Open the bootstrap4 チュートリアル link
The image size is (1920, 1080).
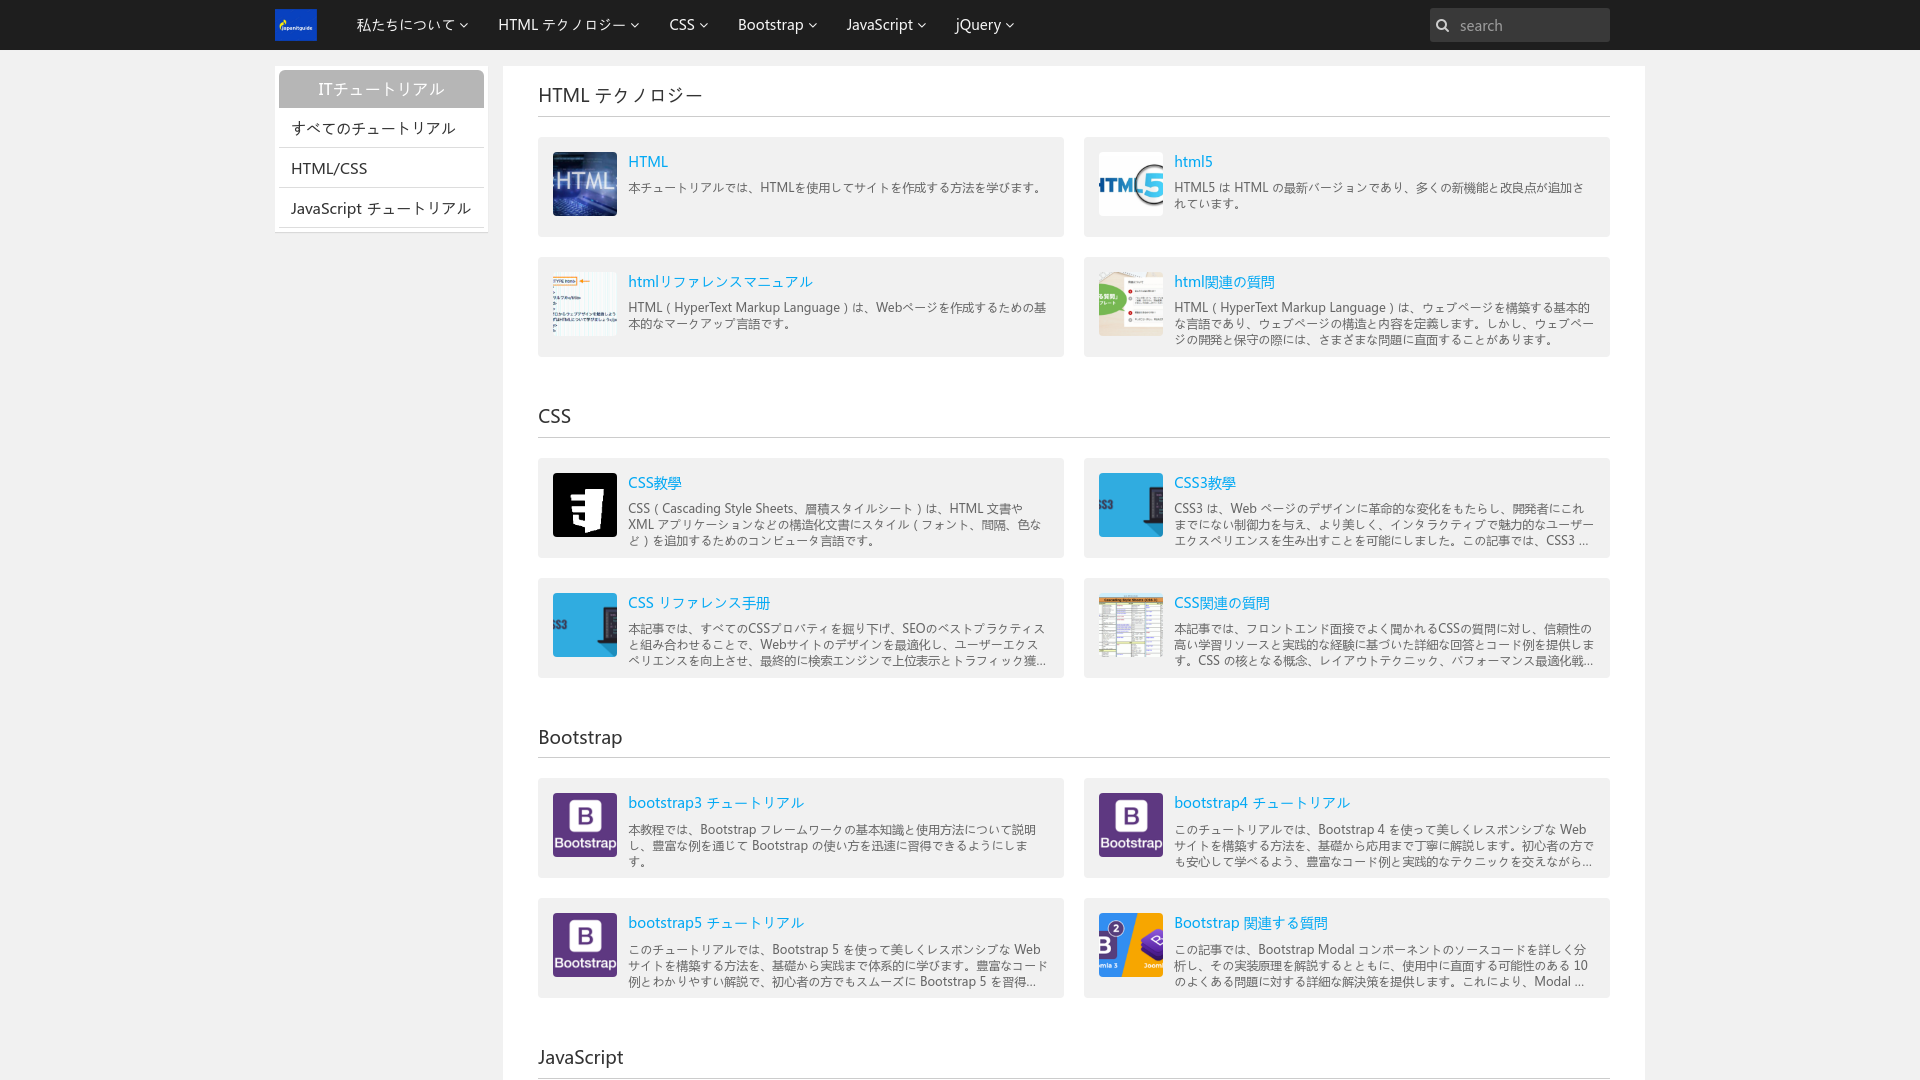coord(1262,803)
